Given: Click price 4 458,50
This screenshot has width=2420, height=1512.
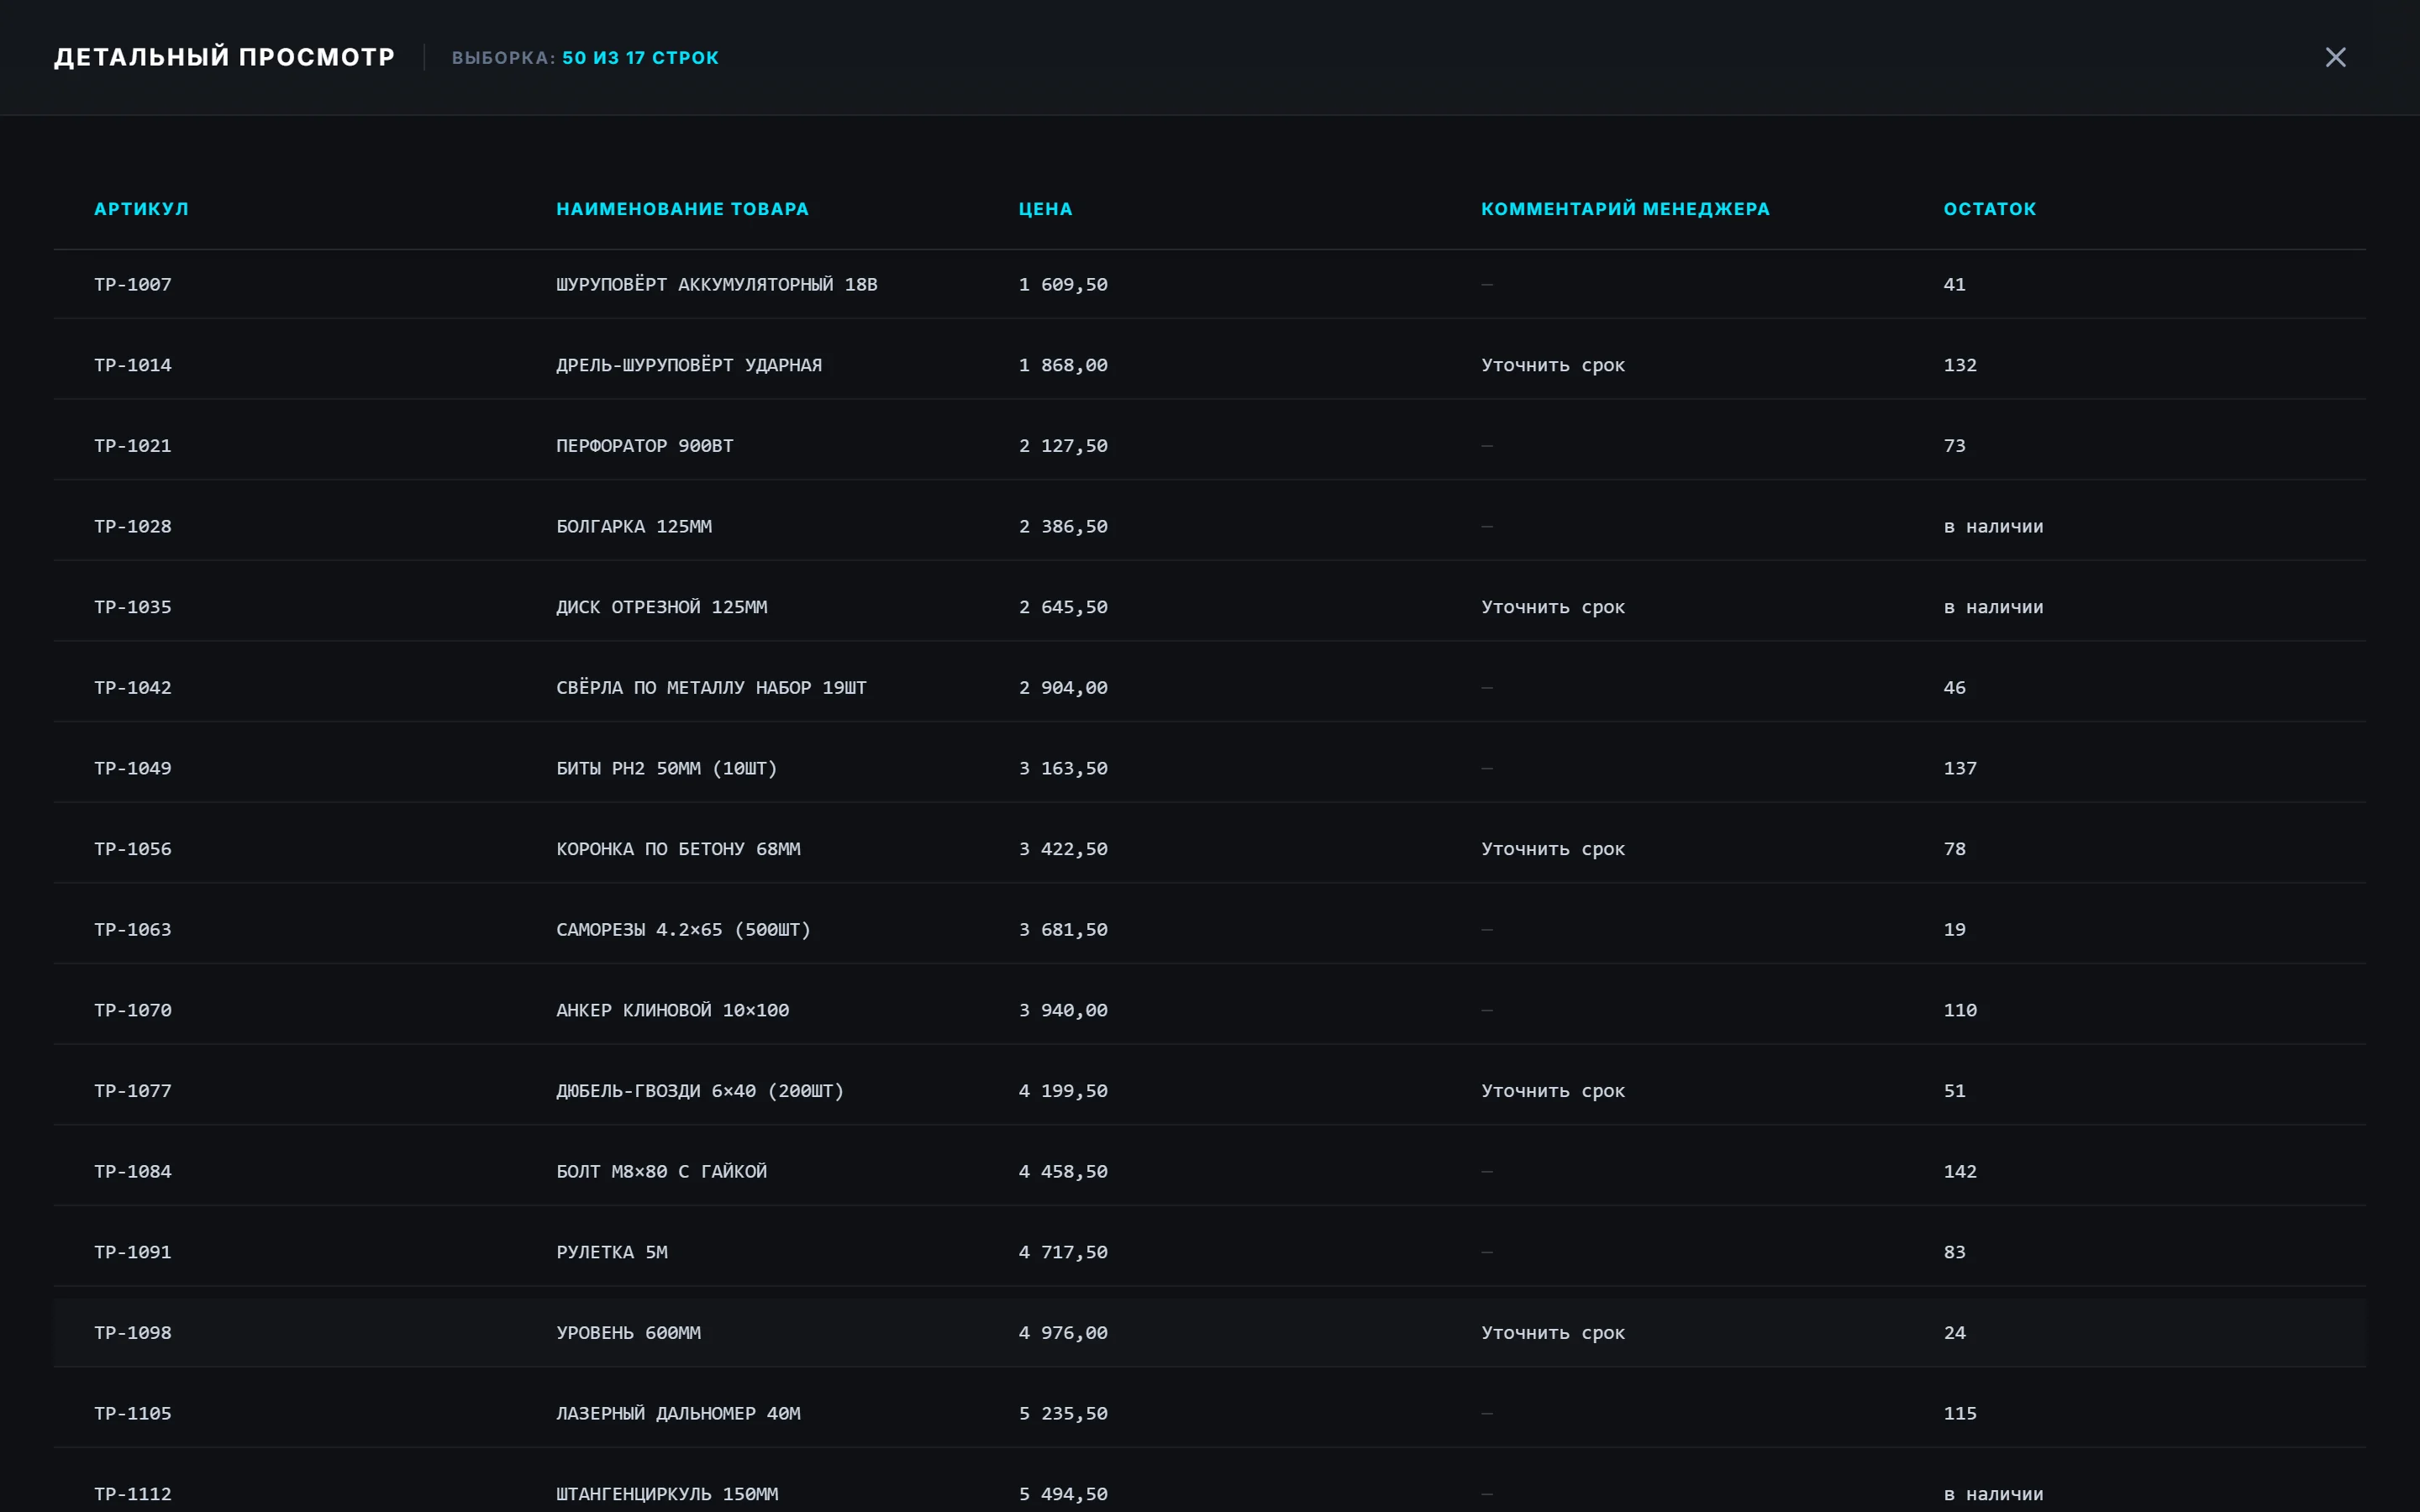Looking at the screenshot, I should click(x=1063, y=1172).
